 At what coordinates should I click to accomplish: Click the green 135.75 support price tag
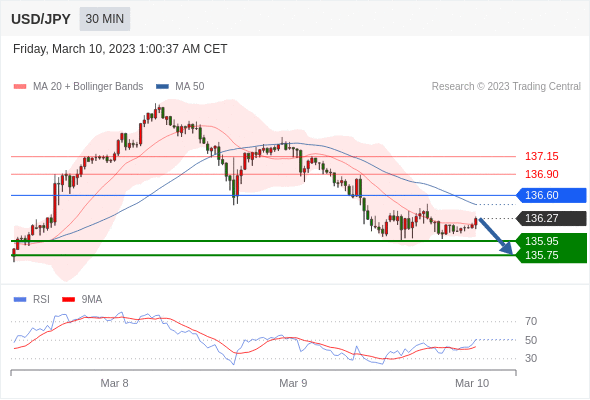point(551,256)
